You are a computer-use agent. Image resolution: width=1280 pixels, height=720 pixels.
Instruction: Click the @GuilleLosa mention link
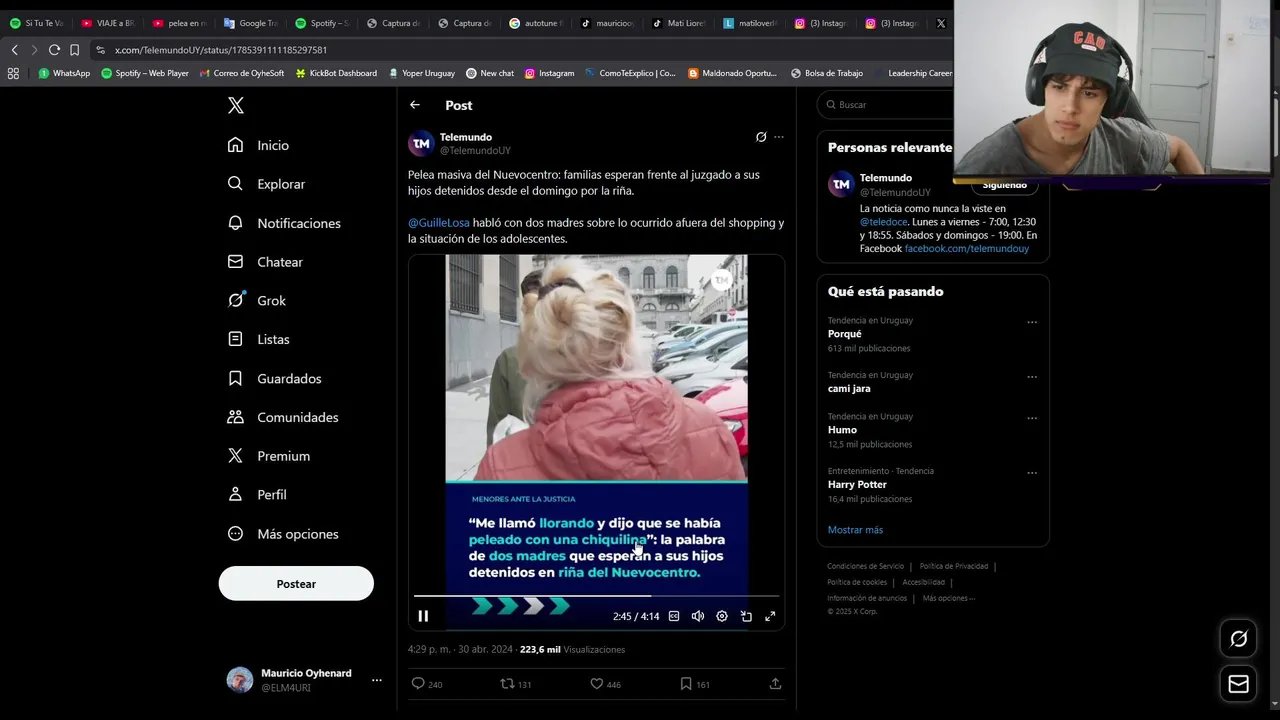pos(439,223)
